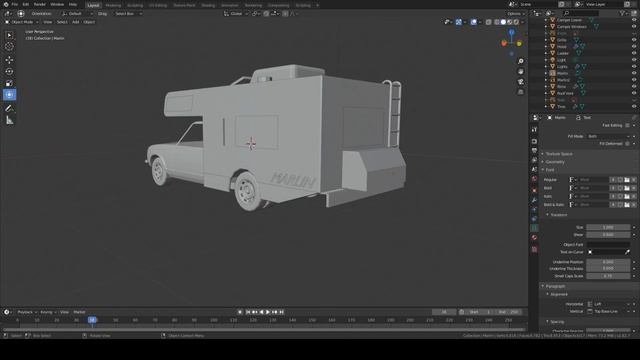
Task: Hide the Roof Vent object in outliner
Action: [634, 93]
